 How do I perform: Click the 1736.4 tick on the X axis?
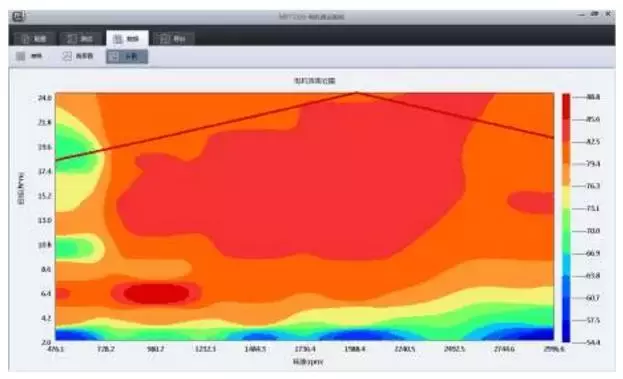pos(305,349)
